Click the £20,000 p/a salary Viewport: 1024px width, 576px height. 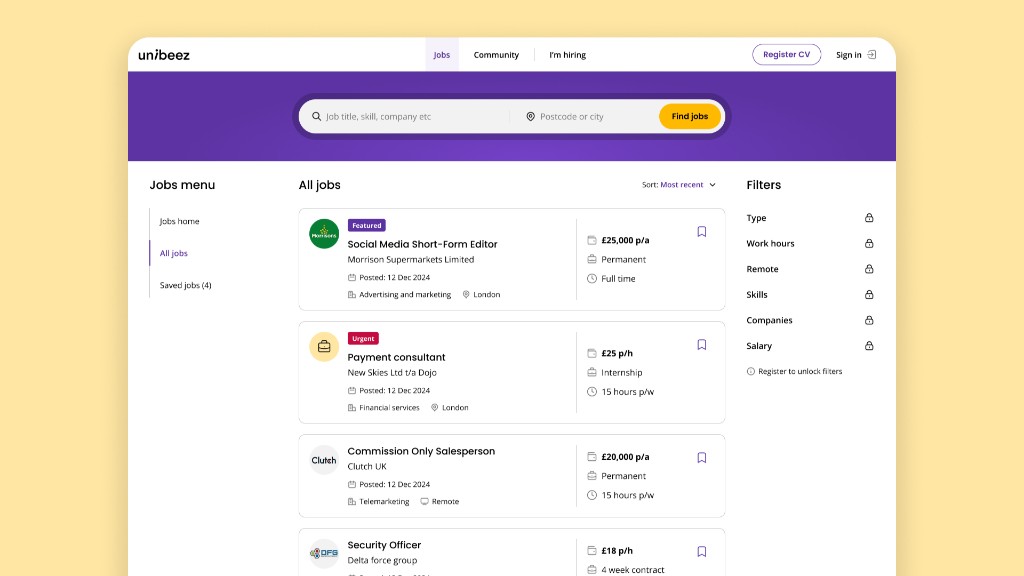click(625, 457)
